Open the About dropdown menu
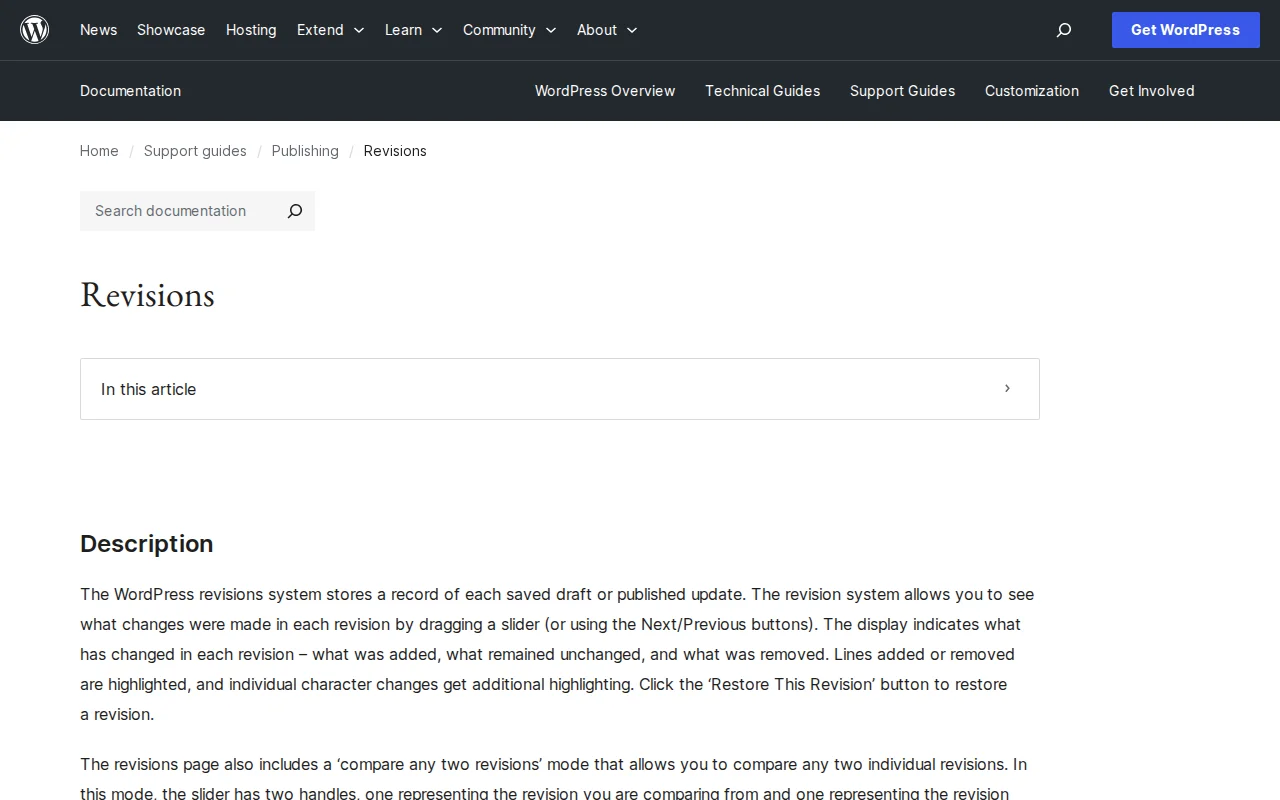1280x800 pixels. tap(606, 30)
